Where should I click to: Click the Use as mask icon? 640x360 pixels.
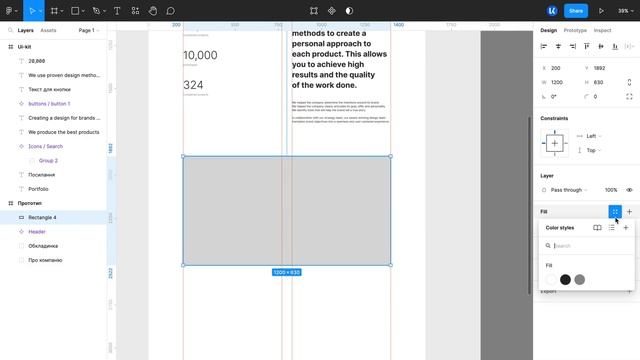[349, 11]
